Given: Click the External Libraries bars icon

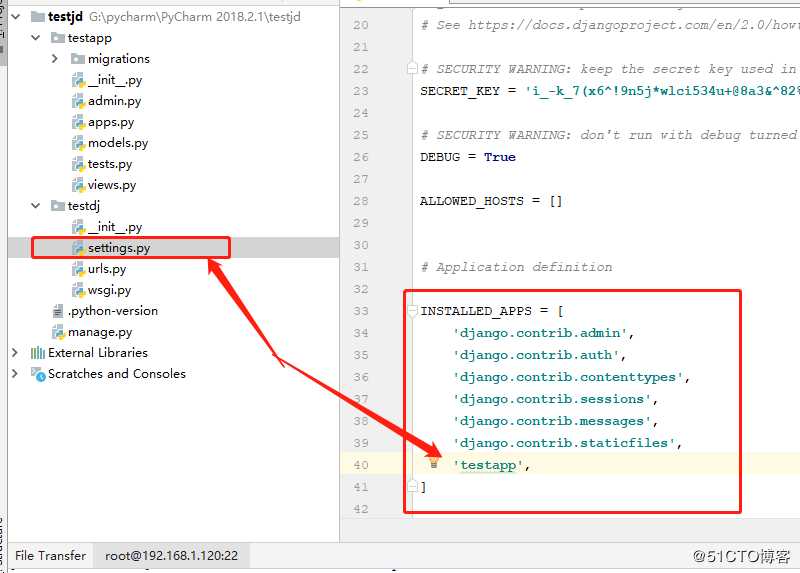Looking at the screenshot, I should click(38, 353).
